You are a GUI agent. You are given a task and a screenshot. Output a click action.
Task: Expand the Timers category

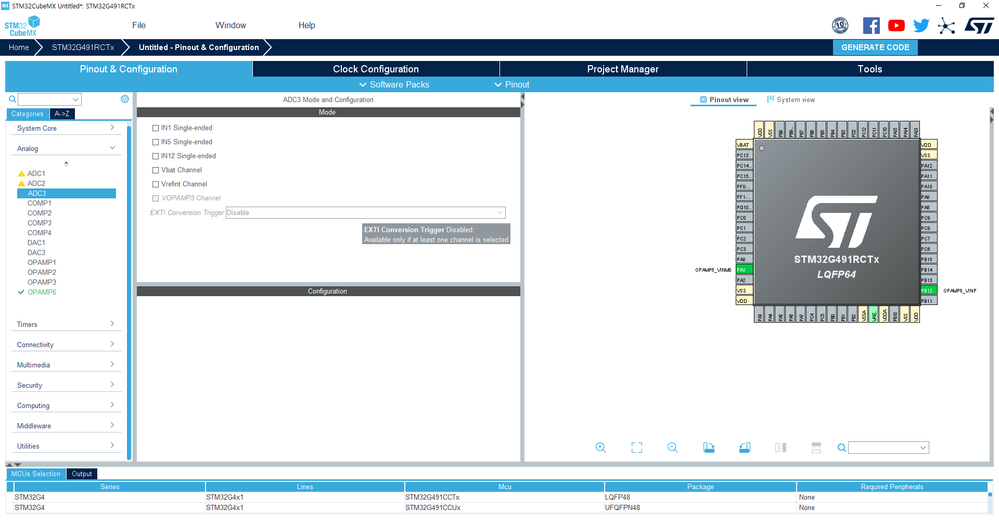tap(66, 324)
